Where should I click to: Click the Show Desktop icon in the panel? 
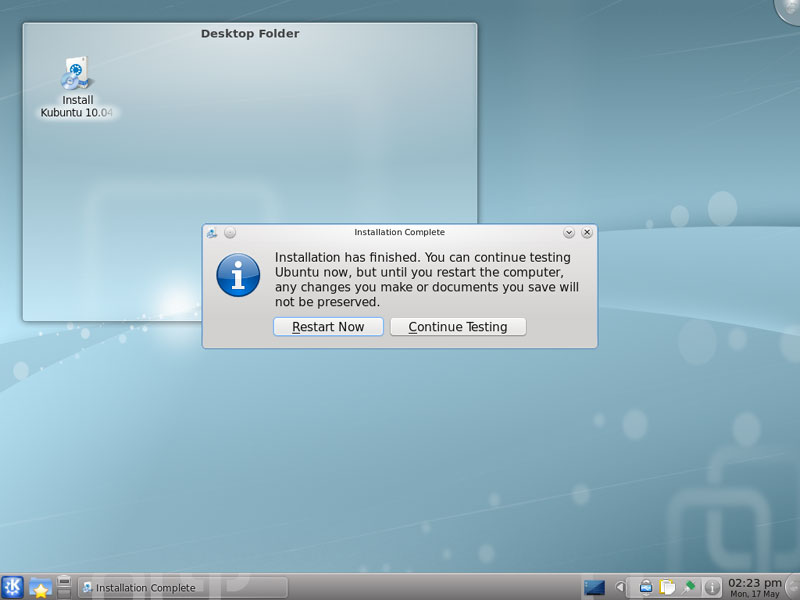[594, 587]
